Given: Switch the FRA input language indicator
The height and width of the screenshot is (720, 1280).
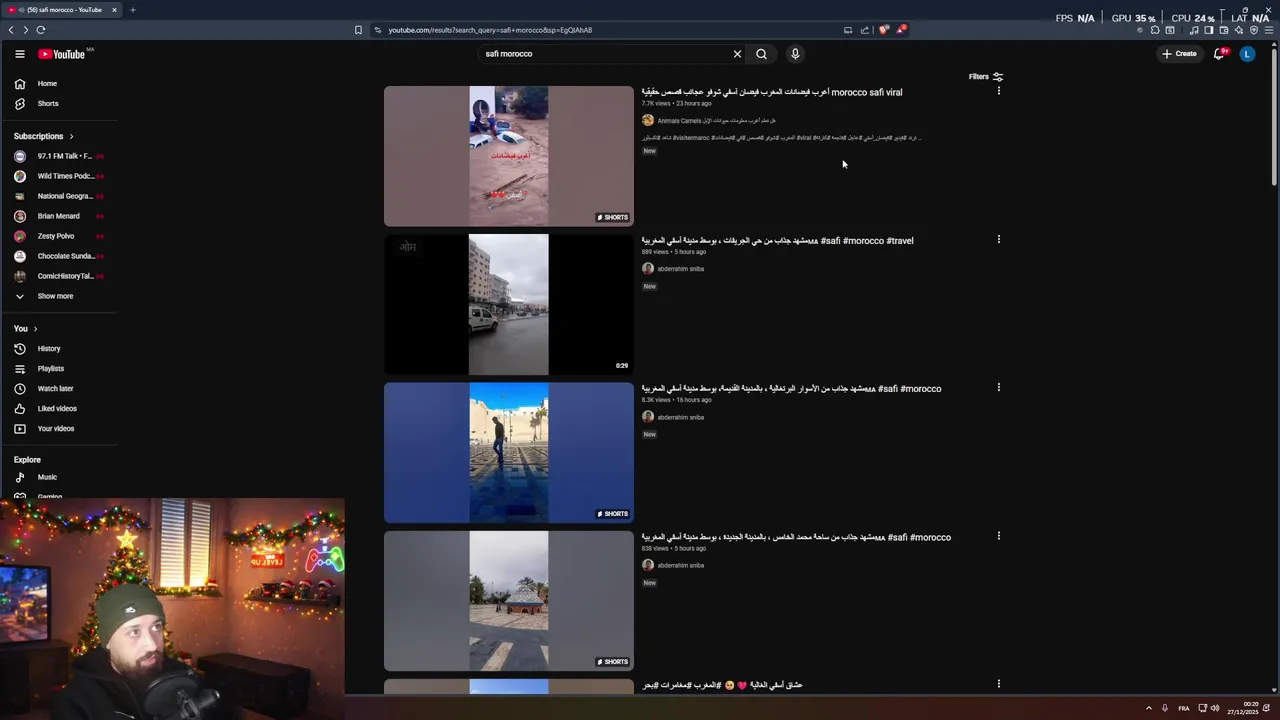Looking at the screenshot, I should [x=1184, y=708].
